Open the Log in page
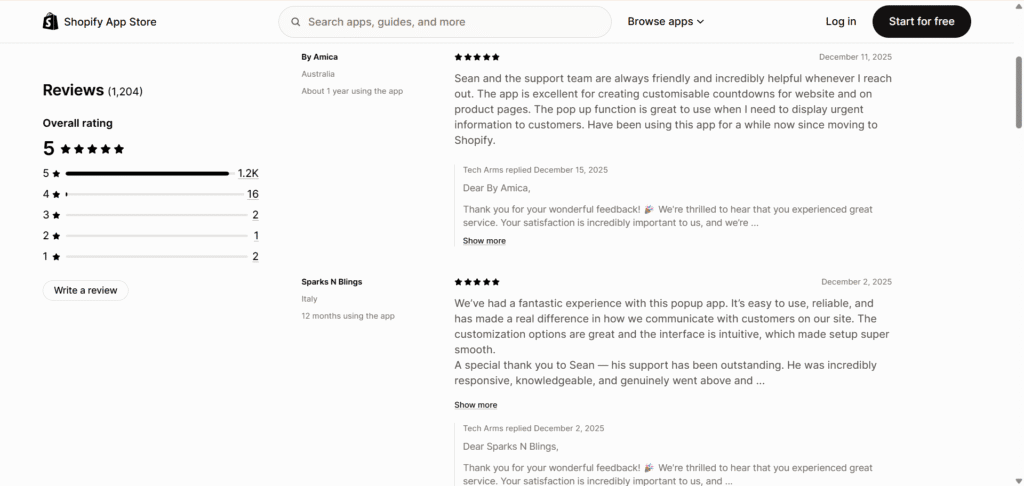The image size is (1024, 486). pos(841,22)
